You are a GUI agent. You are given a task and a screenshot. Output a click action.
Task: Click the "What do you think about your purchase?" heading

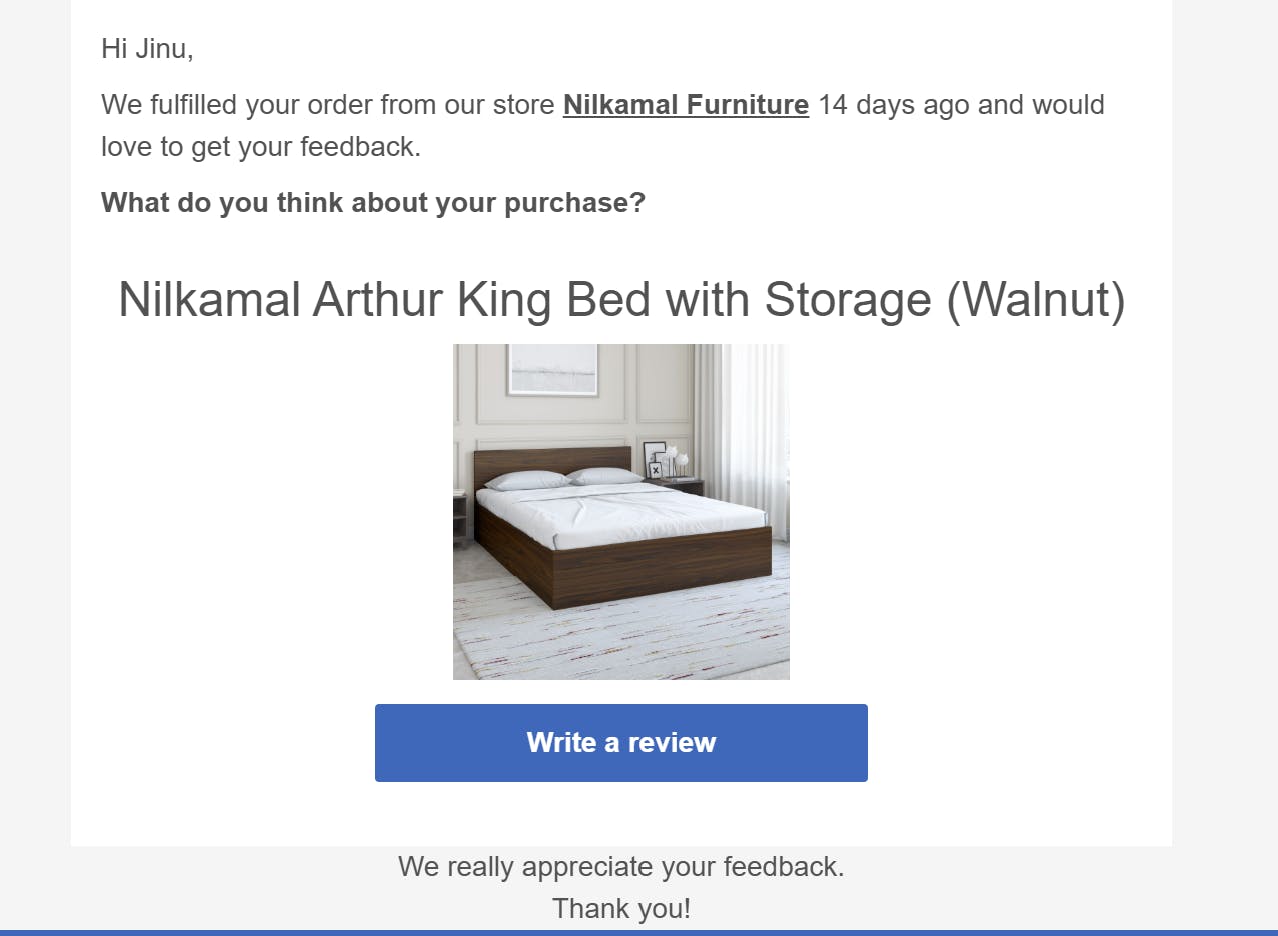click(373, 203)
